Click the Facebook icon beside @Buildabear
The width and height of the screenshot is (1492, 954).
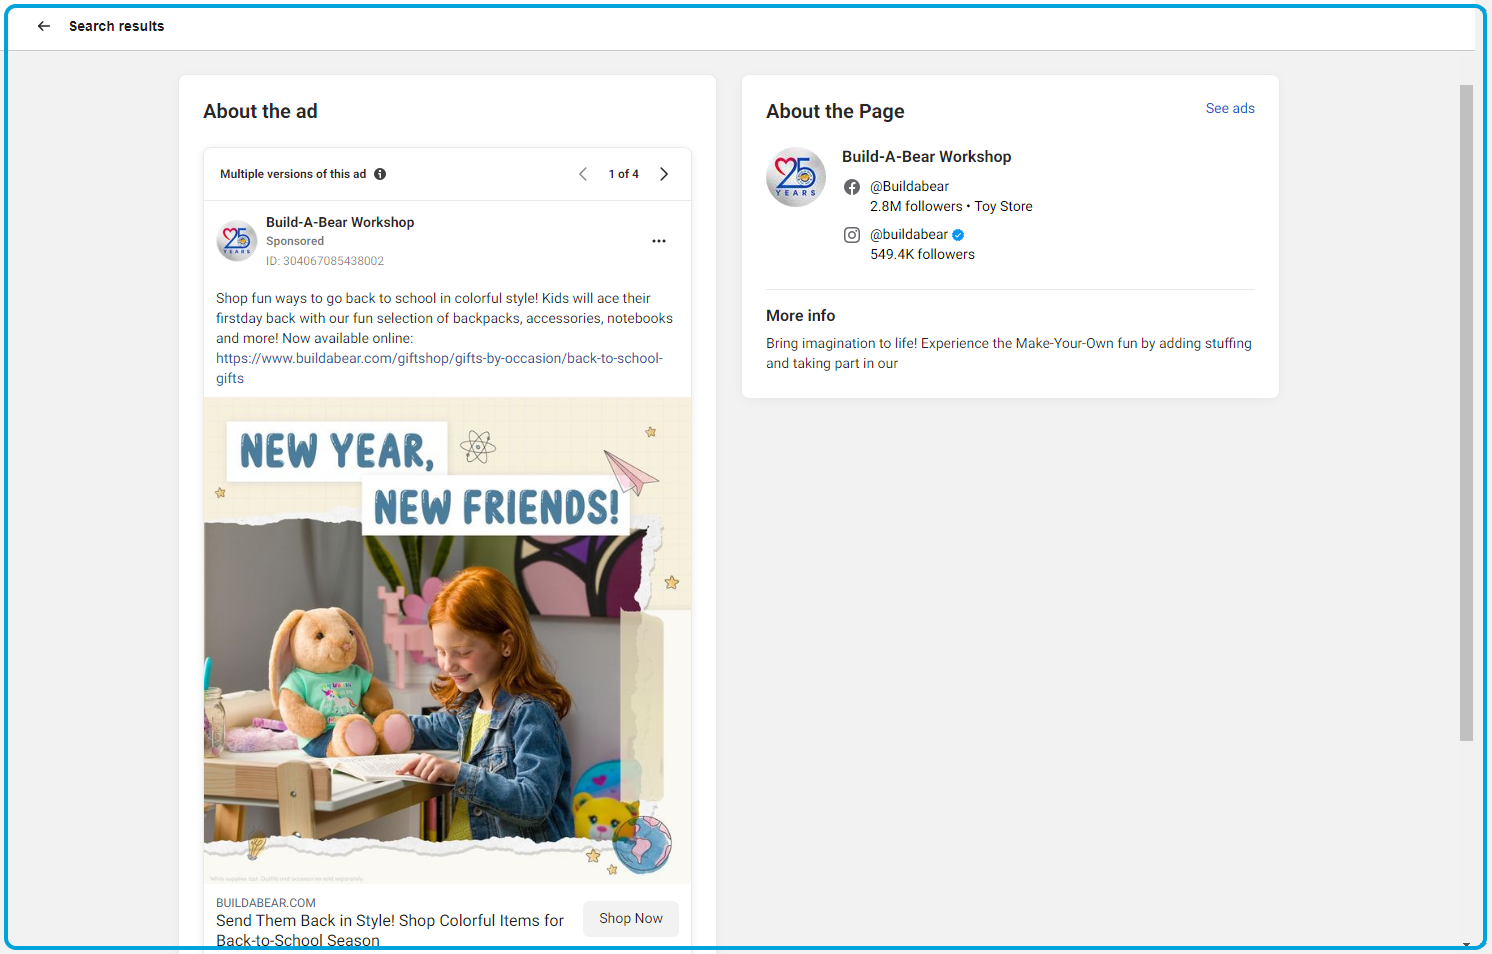pyautogui.click(x=852, y=187)
